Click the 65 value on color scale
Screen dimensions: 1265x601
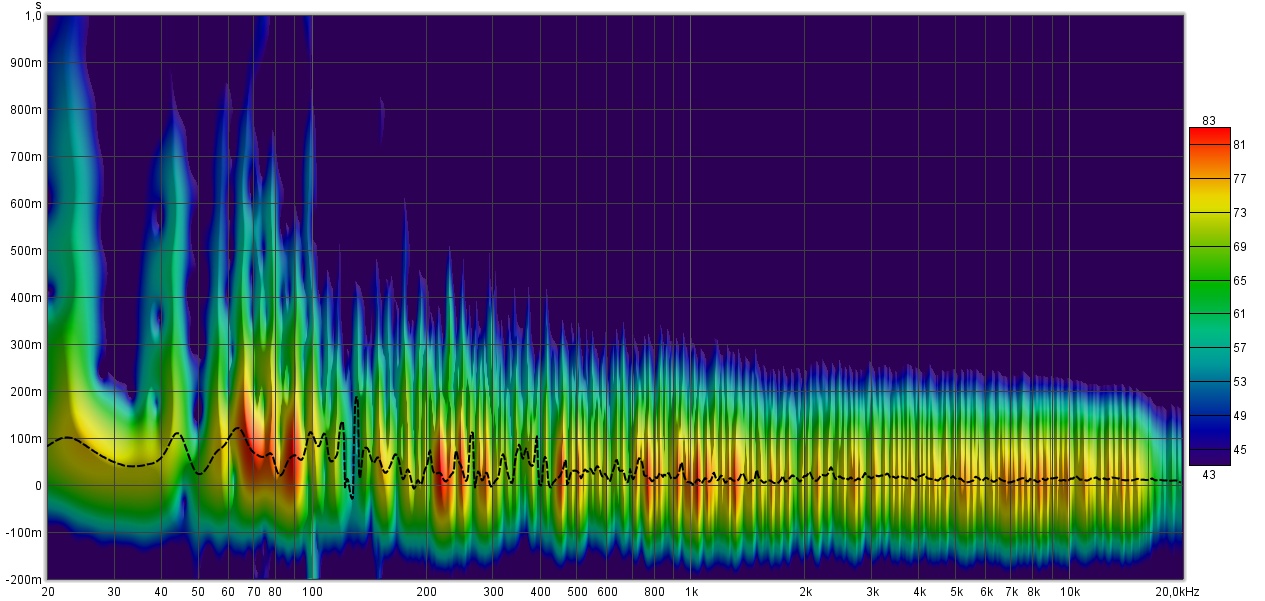pyautogui.click(x=1240, y=281)
